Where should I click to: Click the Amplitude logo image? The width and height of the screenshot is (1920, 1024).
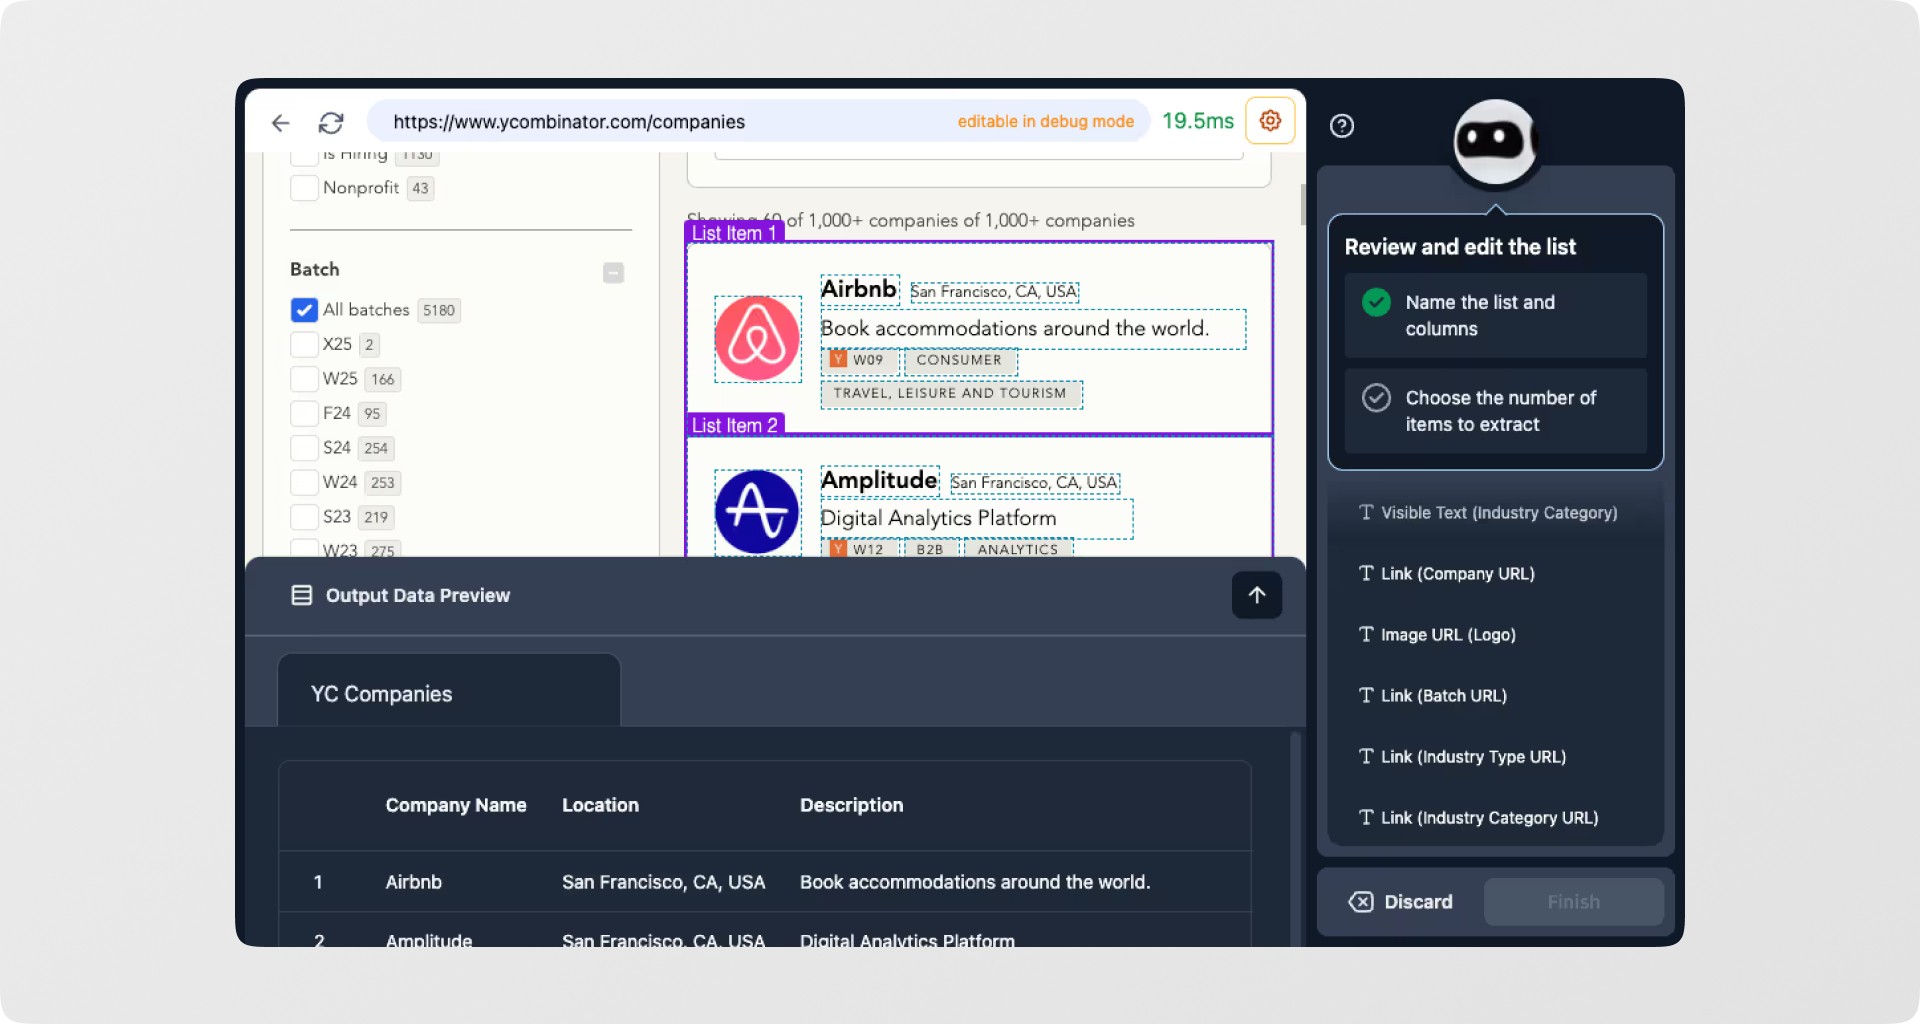tap(757, 512)
